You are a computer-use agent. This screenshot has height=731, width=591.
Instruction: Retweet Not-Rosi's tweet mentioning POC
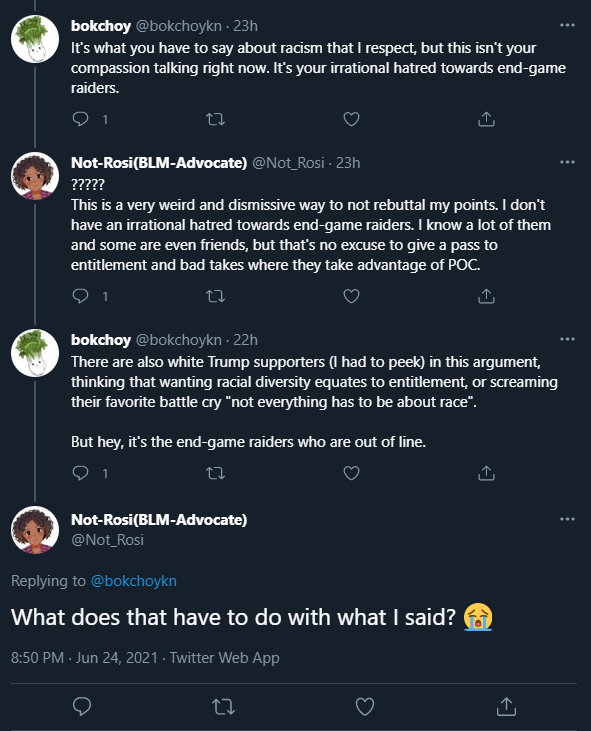point(215,296)
